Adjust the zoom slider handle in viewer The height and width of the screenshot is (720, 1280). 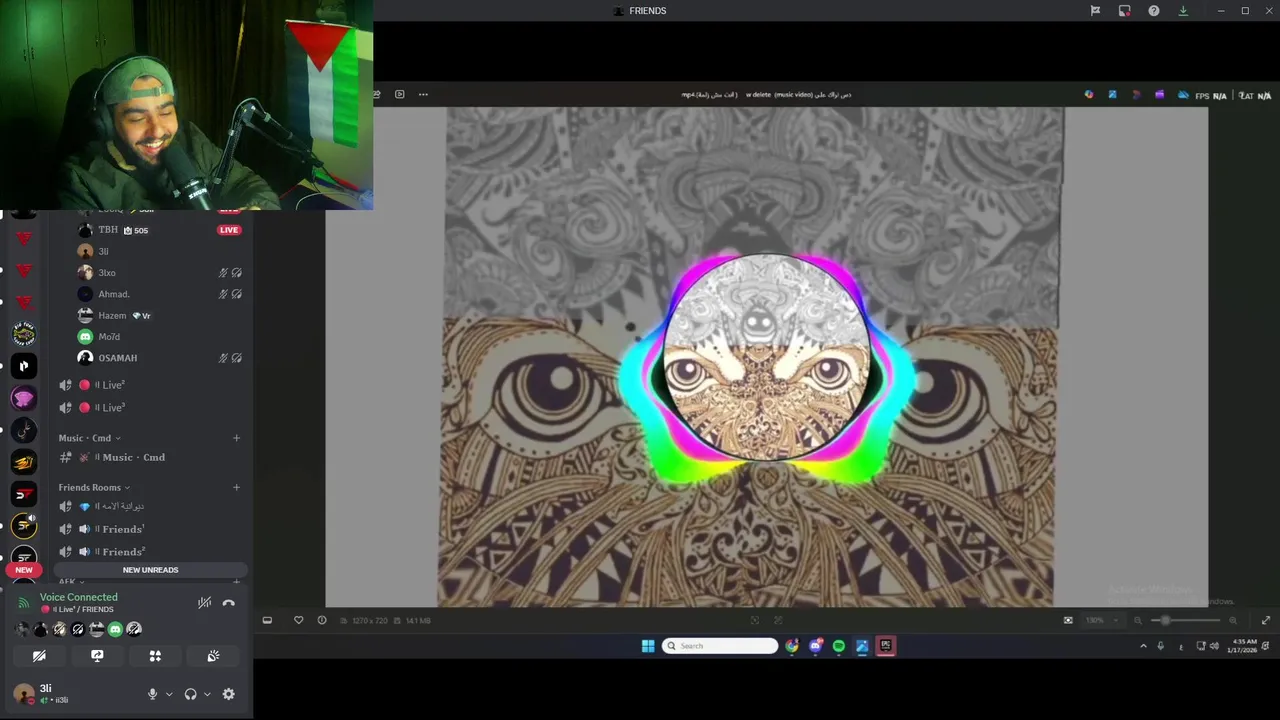click(x=1165, y=621)
